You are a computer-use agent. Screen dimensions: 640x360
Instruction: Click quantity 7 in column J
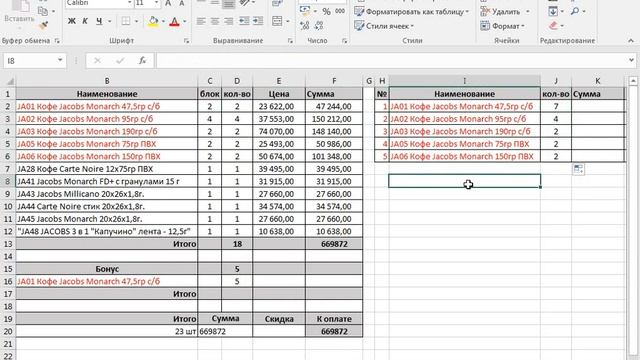[x=556, y=107]
